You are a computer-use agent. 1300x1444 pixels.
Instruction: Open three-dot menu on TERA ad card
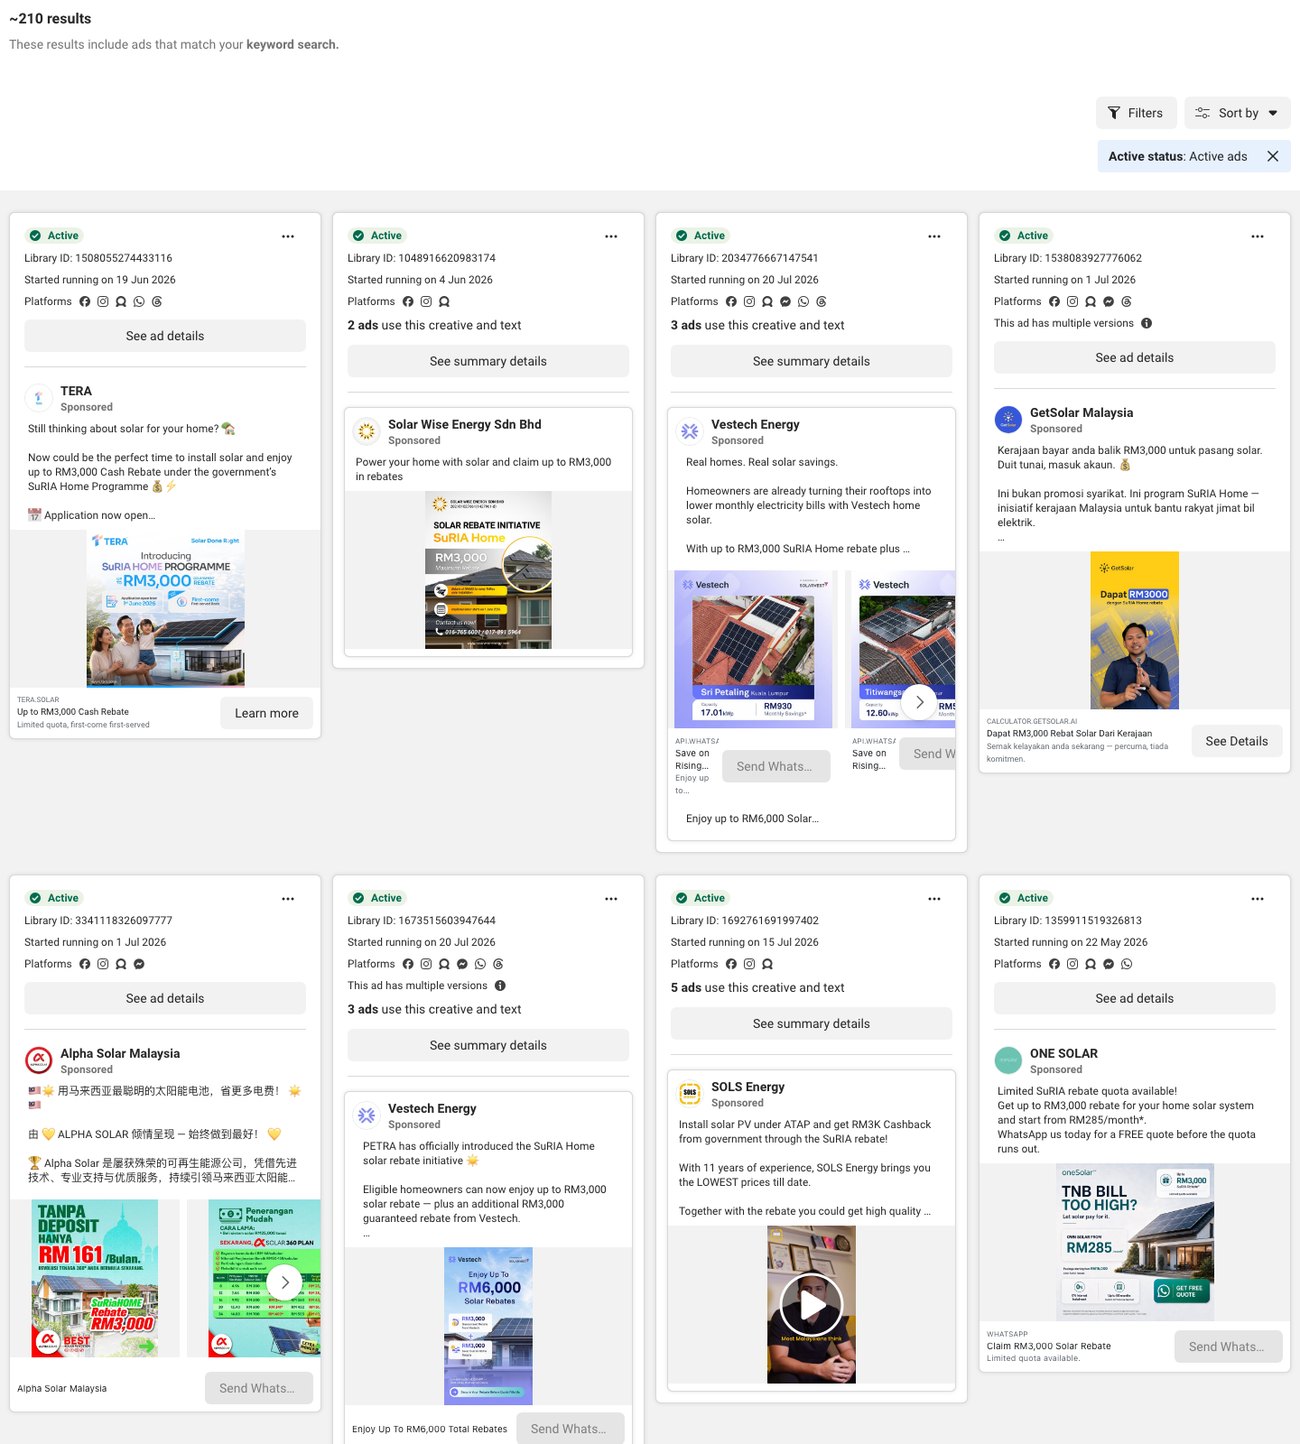(x=288, y=236)
